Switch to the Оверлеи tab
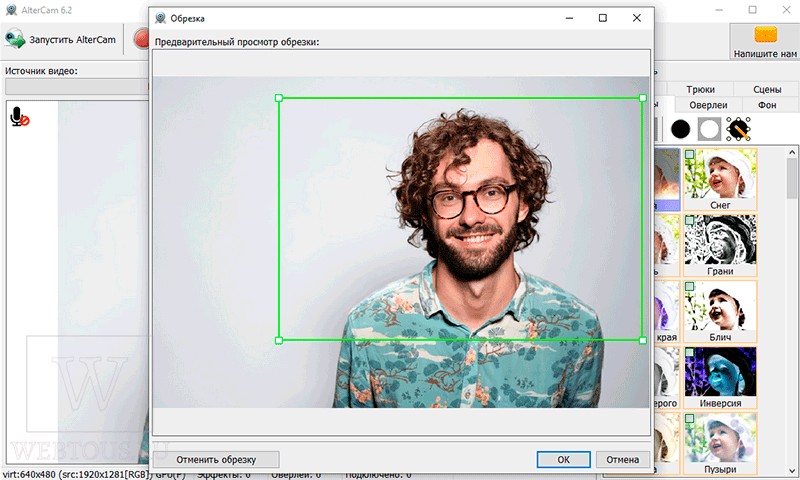The width and height of the screenshot is (800, 480). point(708,105)
